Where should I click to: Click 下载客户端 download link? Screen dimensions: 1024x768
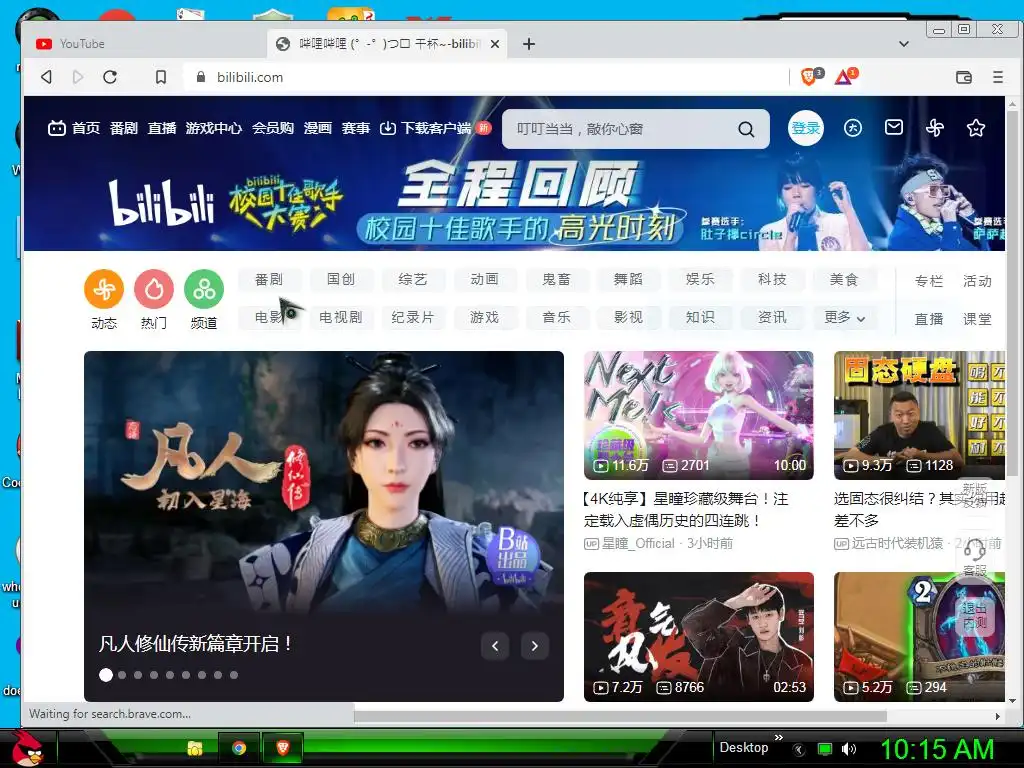pyautogui.click(x=426, y=128)
